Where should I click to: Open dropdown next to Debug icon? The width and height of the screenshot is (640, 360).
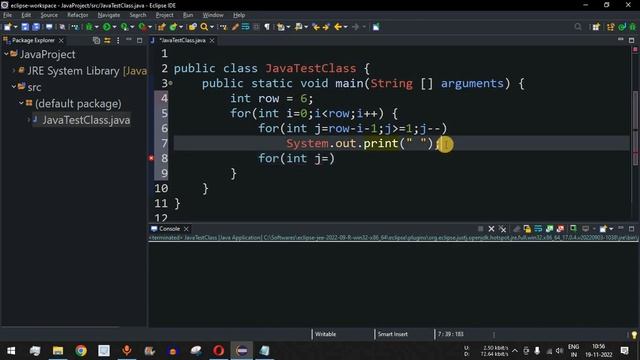pyautogui.click(x=96, y=27)
